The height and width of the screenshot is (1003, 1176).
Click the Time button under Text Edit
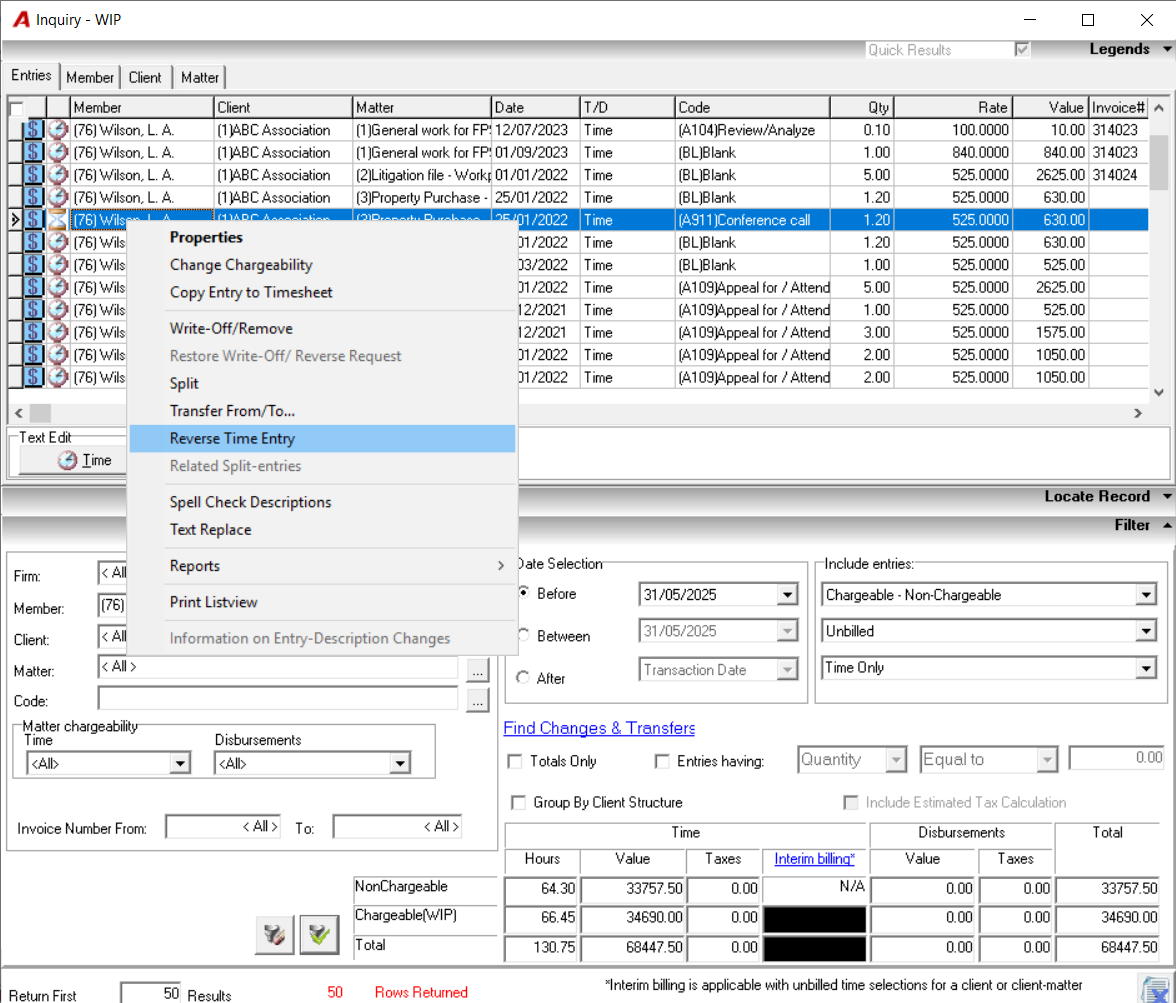[x=73, y=461]
